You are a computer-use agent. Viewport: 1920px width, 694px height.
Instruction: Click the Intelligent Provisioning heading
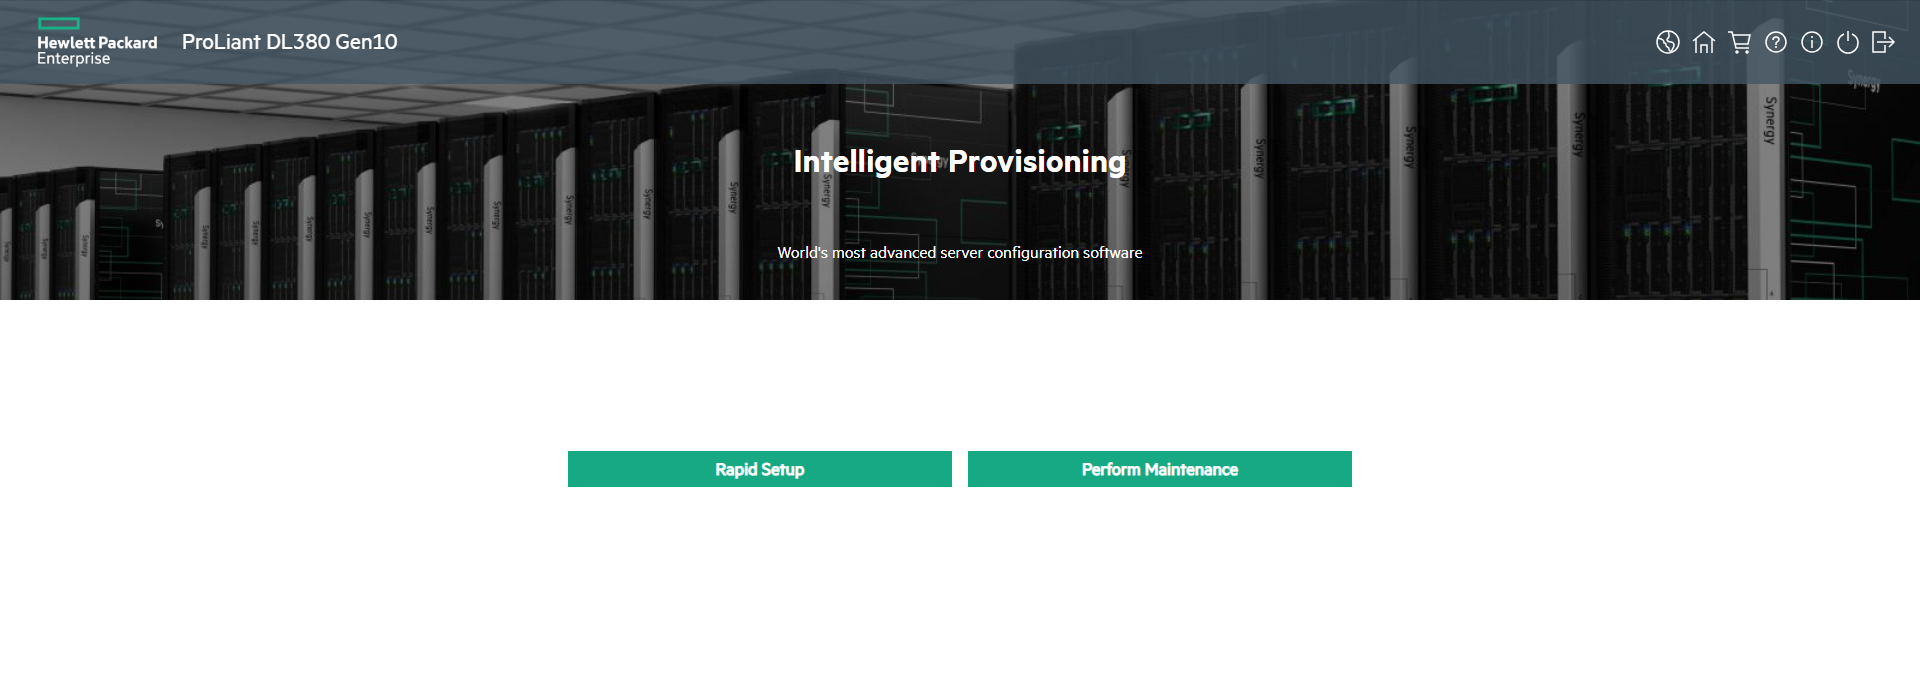point(959,161)
